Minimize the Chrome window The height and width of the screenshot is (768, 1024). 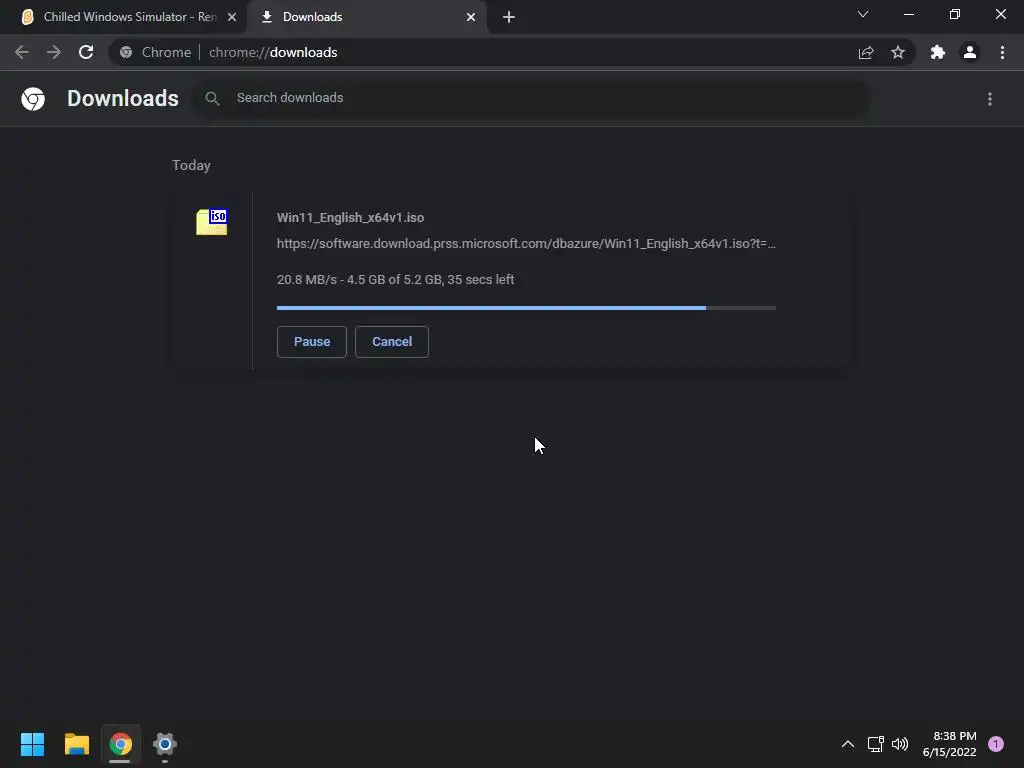coord(908,14)
